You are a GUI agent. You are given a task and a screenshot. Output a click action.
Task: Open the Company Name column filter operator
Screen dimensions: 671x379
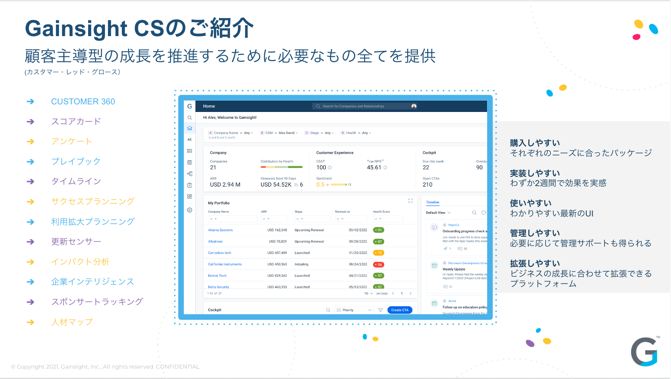point(213,219)
